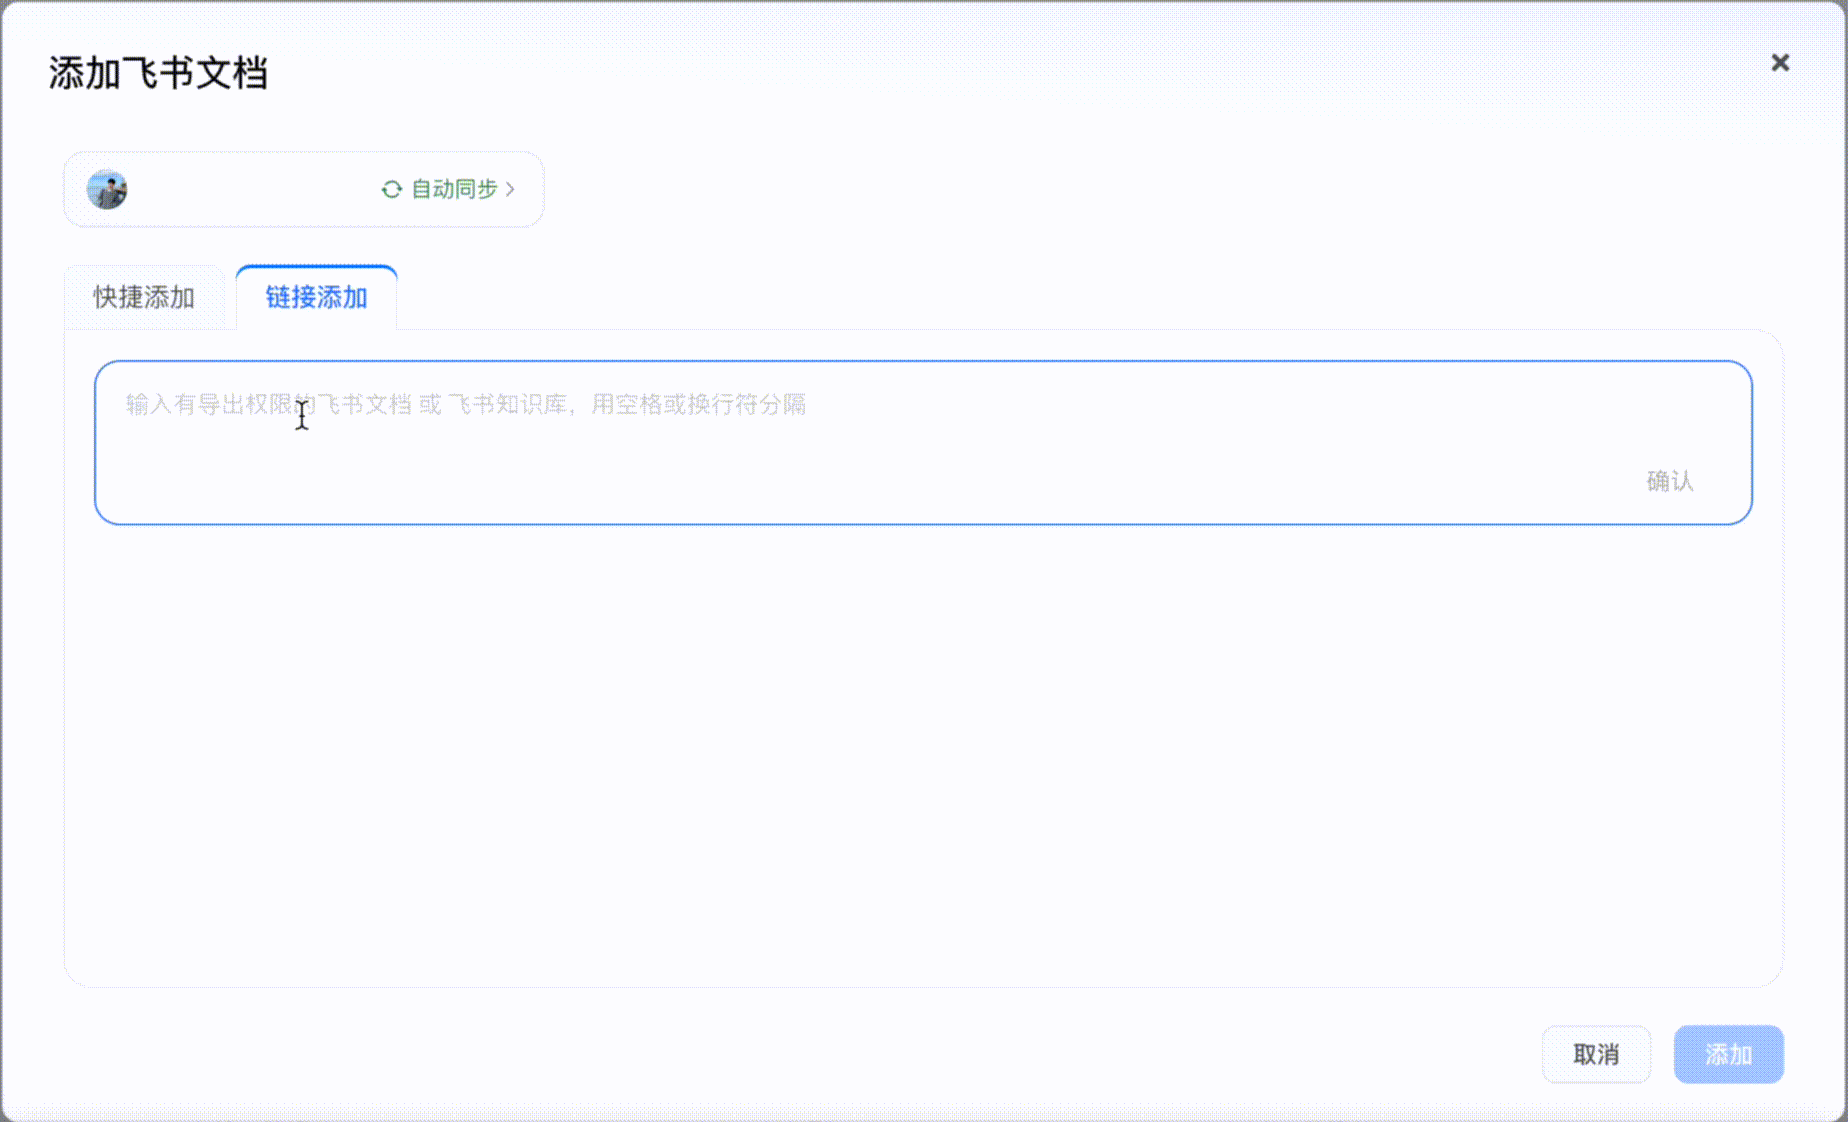Select the 链接添加 tab
The height and width of the screenshot is (1122, 1848).
pos(316,297)
